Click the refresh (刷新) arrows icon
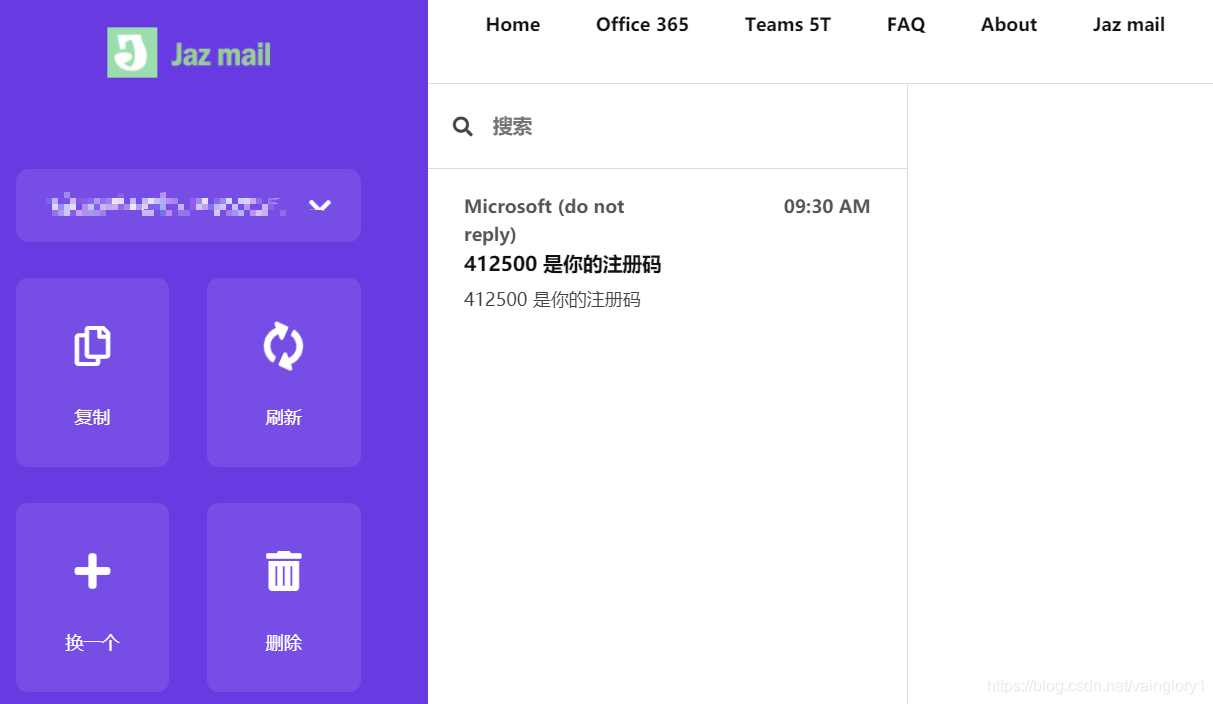Image resolution: width=1213 pixels, height=704 pixels. point(283,346)
